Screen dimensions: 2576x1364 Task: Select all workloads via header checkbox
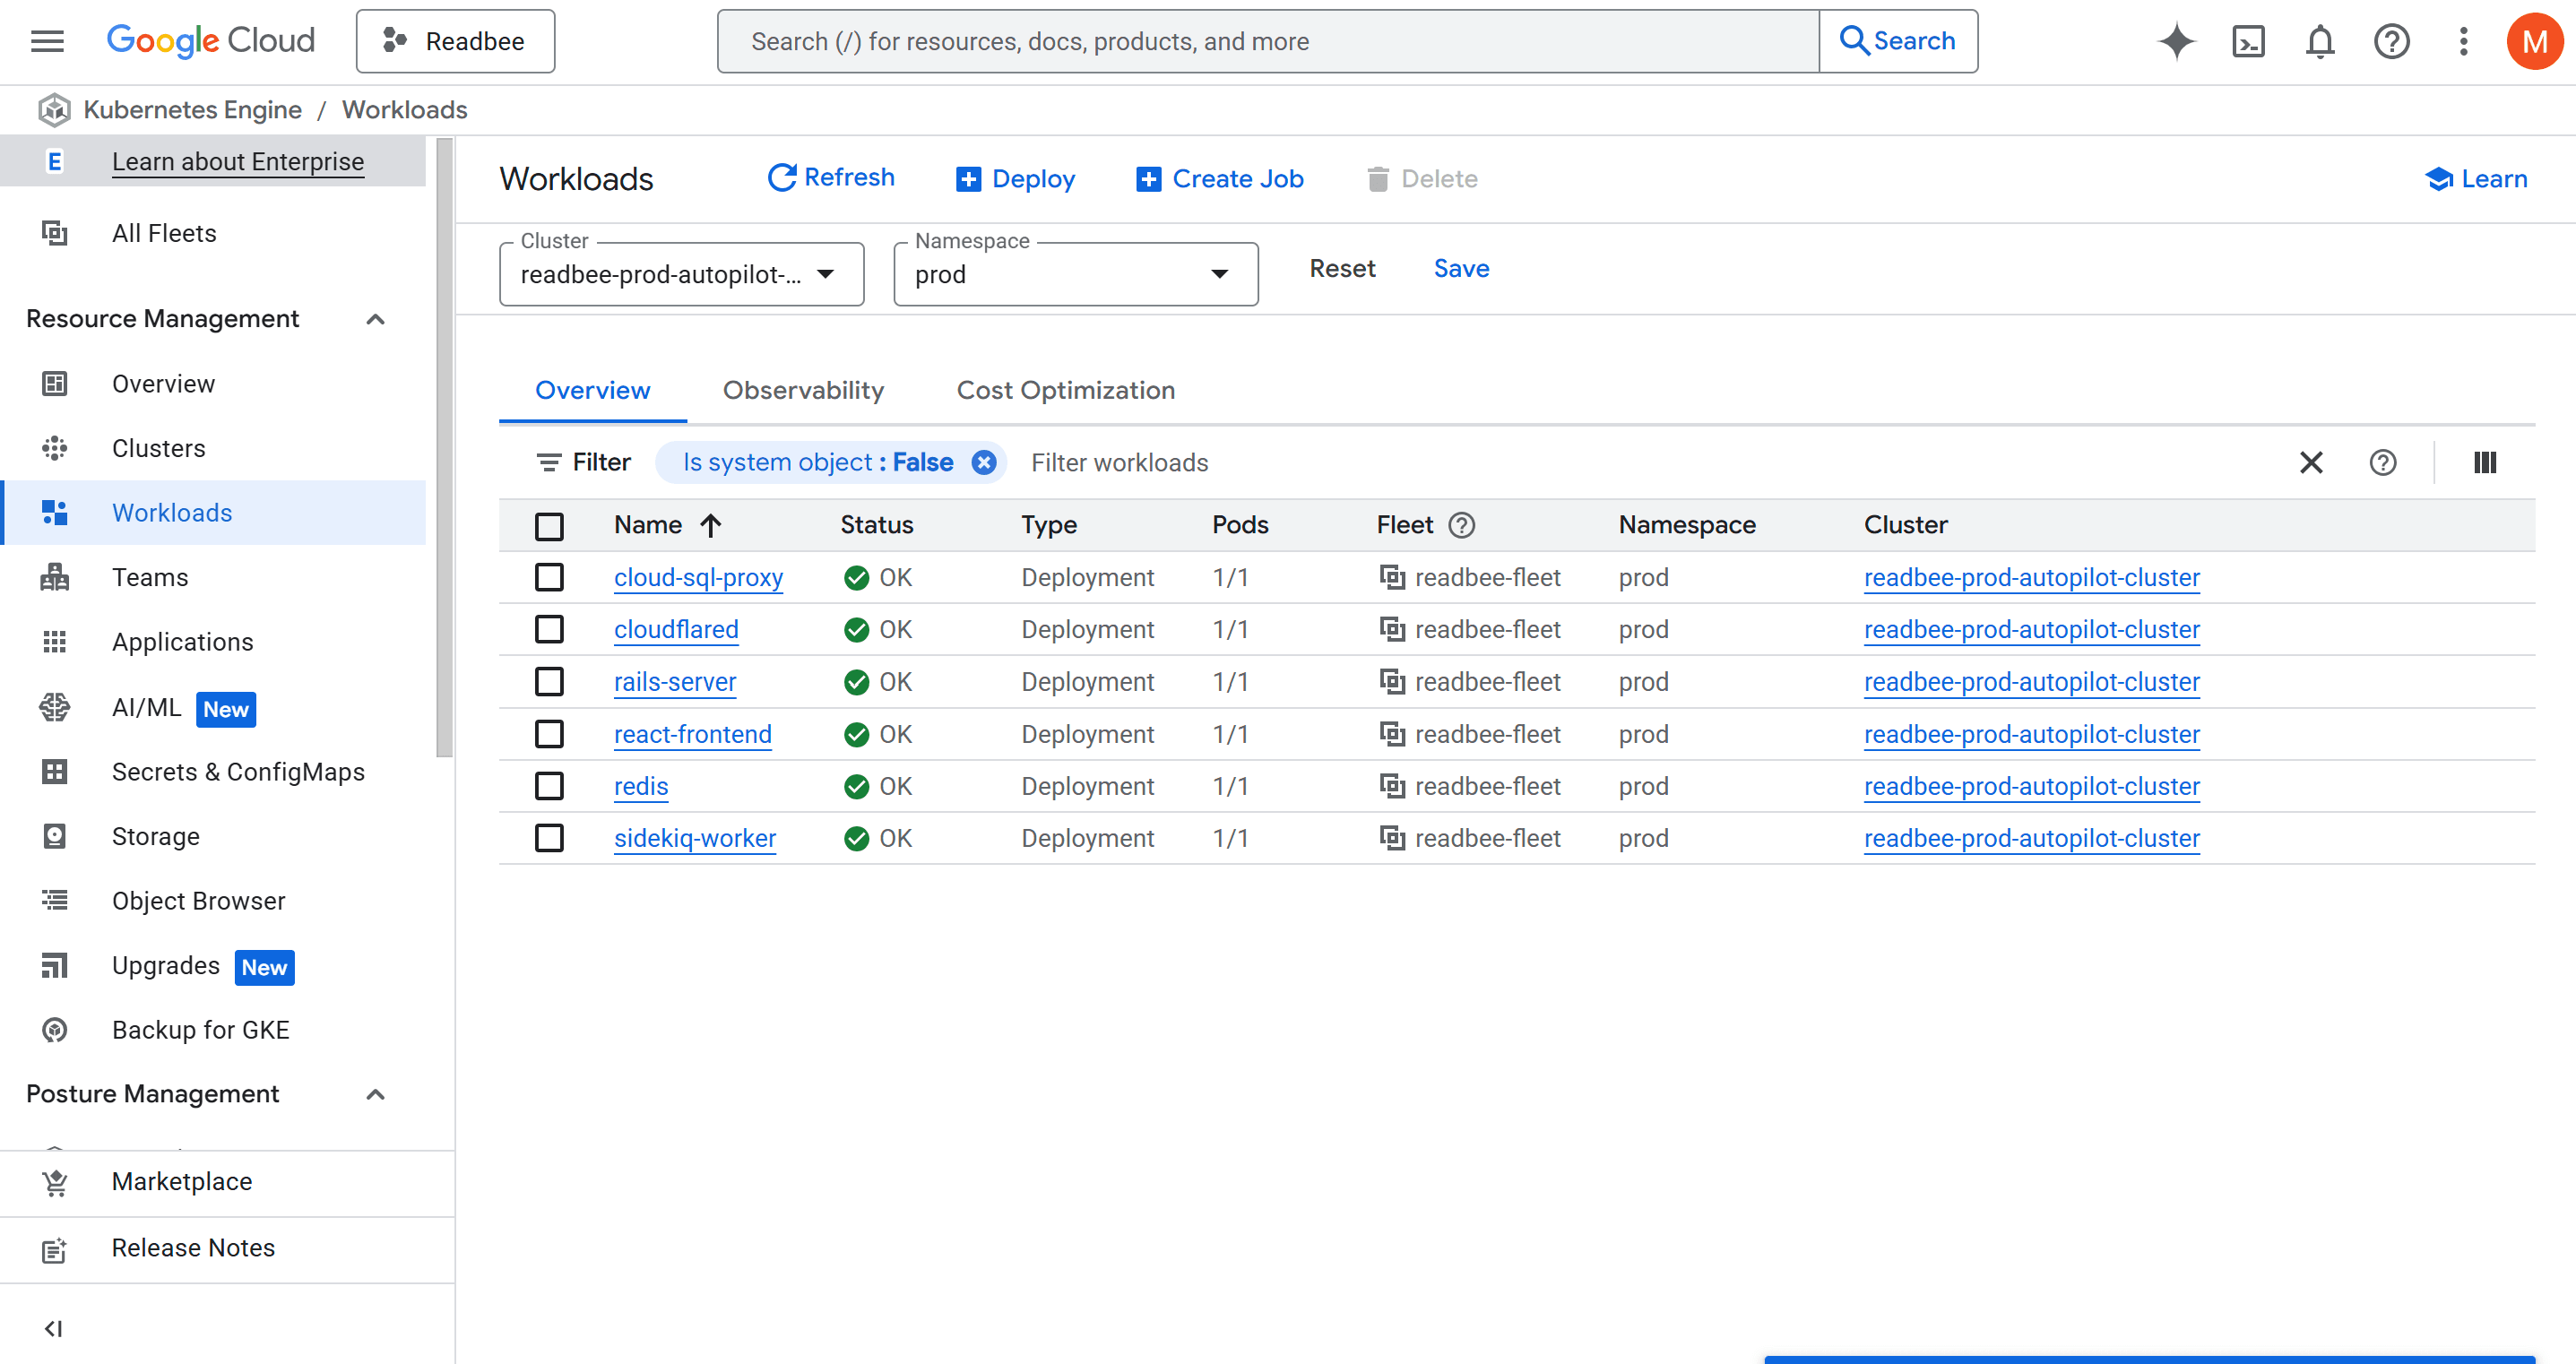tap(549, 525)
